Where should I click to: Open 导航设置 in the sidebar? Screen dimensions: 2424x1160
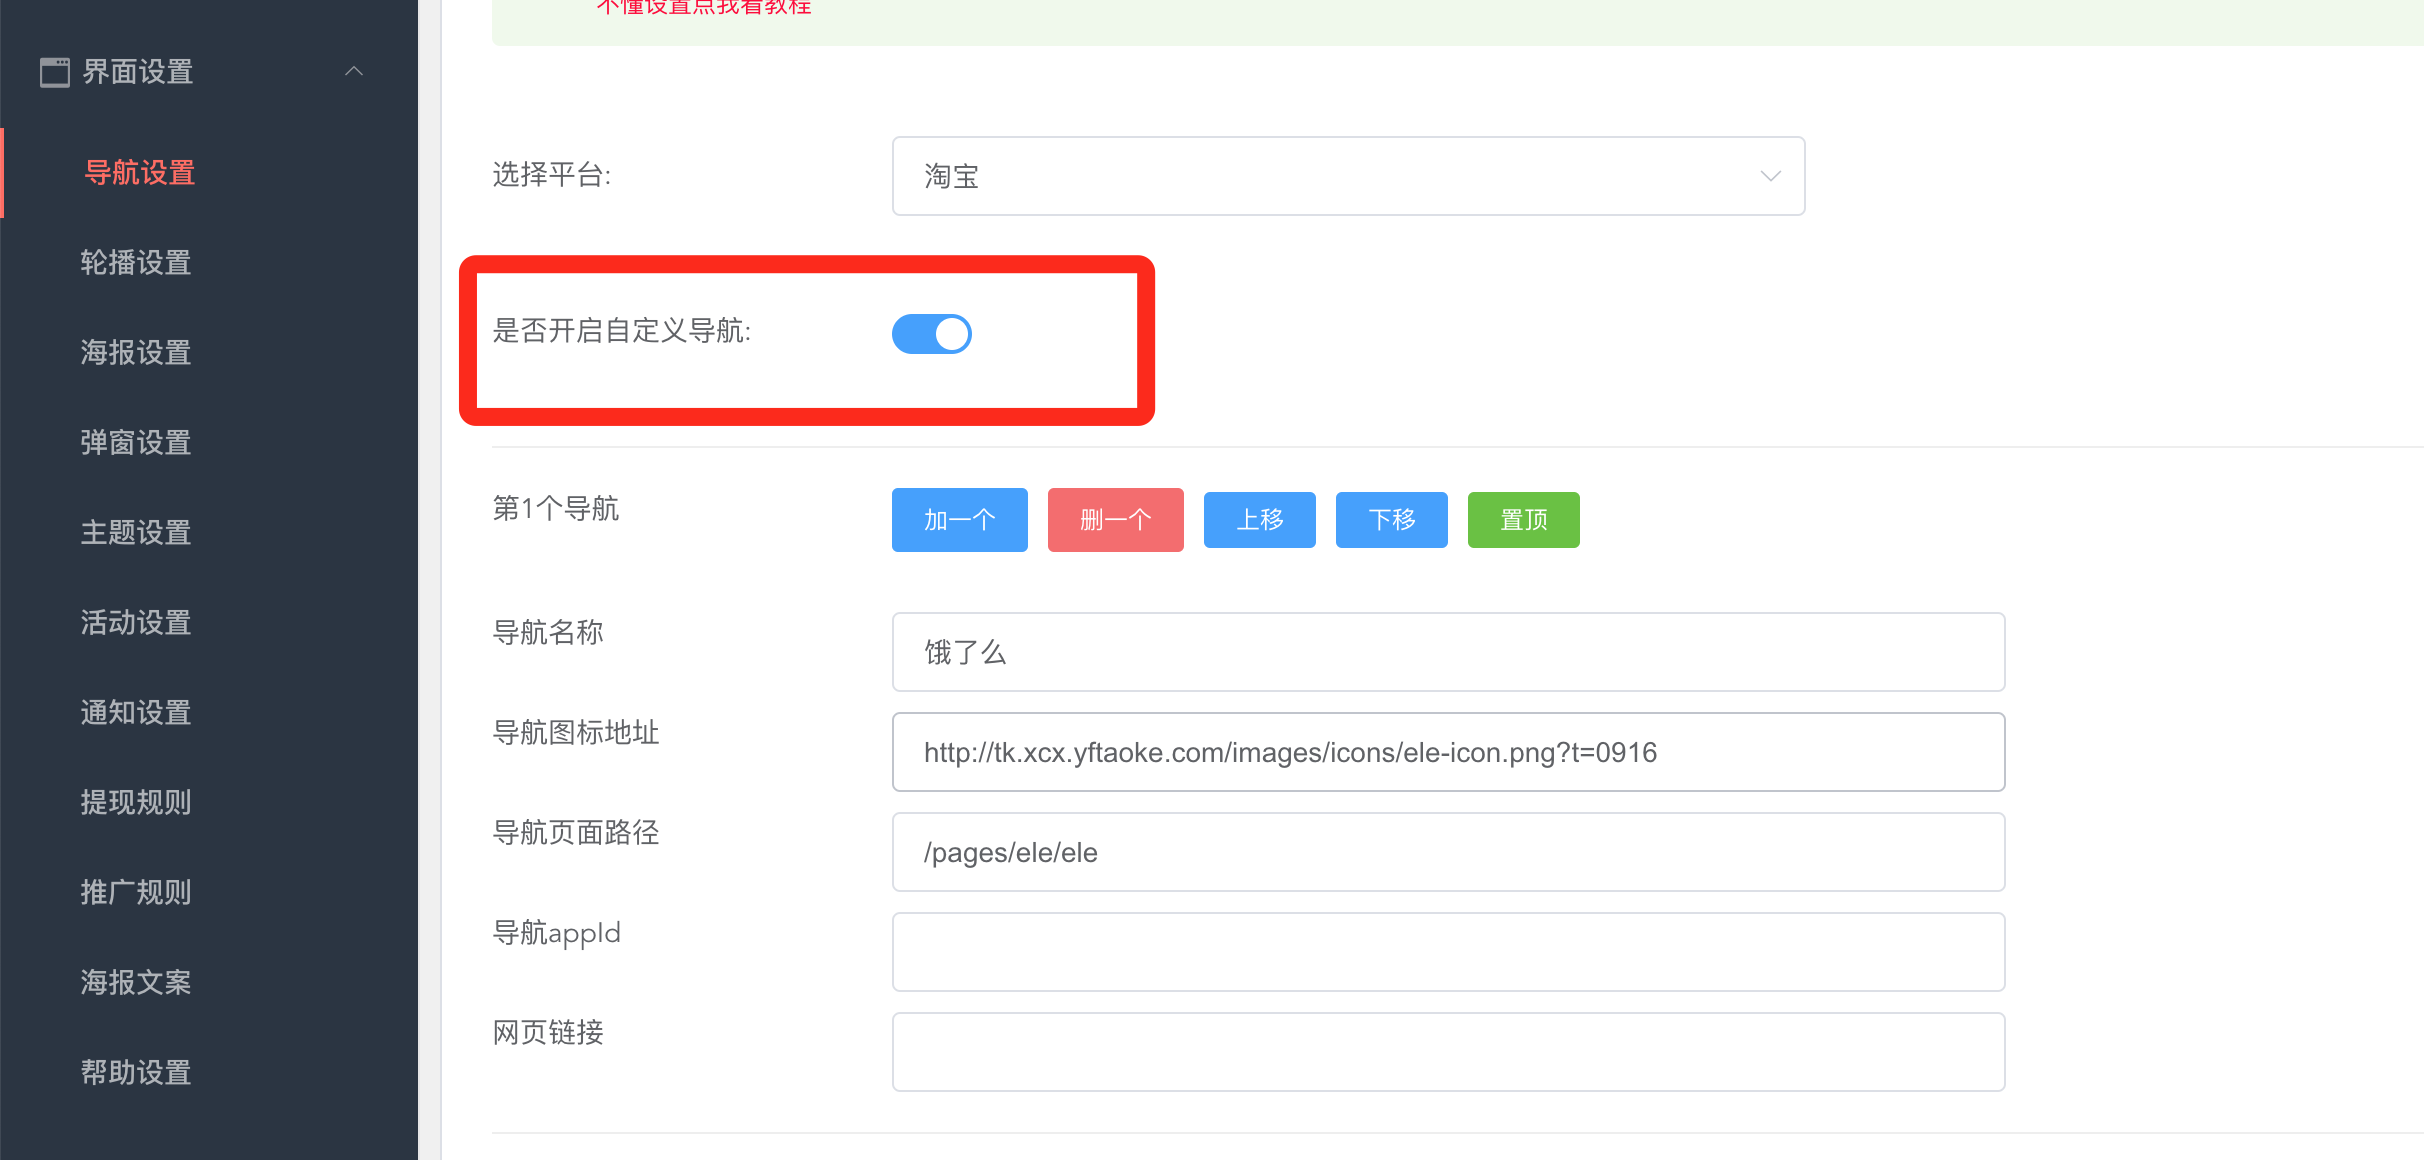pos(139,173)
